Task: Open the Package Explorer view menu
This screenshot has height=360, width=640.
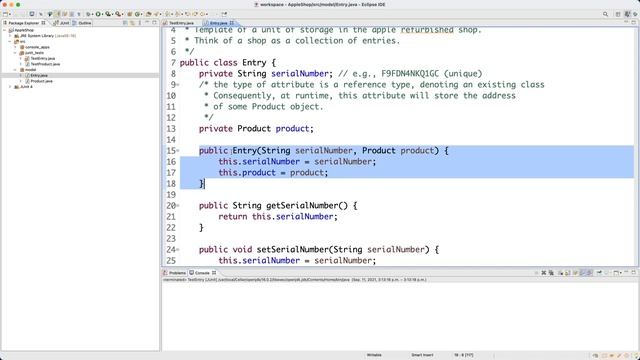Action: coord(140,23)
